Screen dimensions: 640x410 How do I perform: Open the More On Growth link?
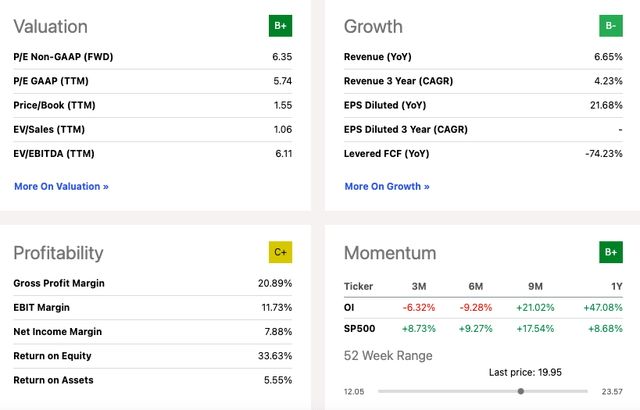[x=387, y=186]
